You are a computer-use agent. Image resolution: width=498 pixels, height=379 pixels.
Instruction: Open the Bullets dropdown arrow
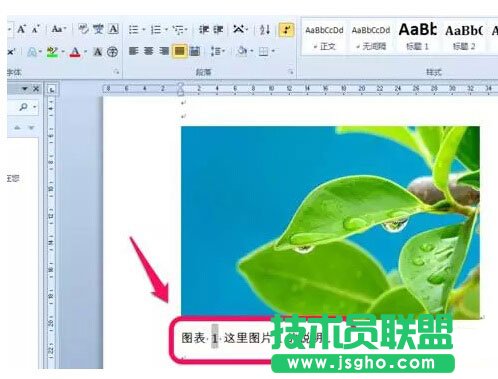[x=144, y=30]
